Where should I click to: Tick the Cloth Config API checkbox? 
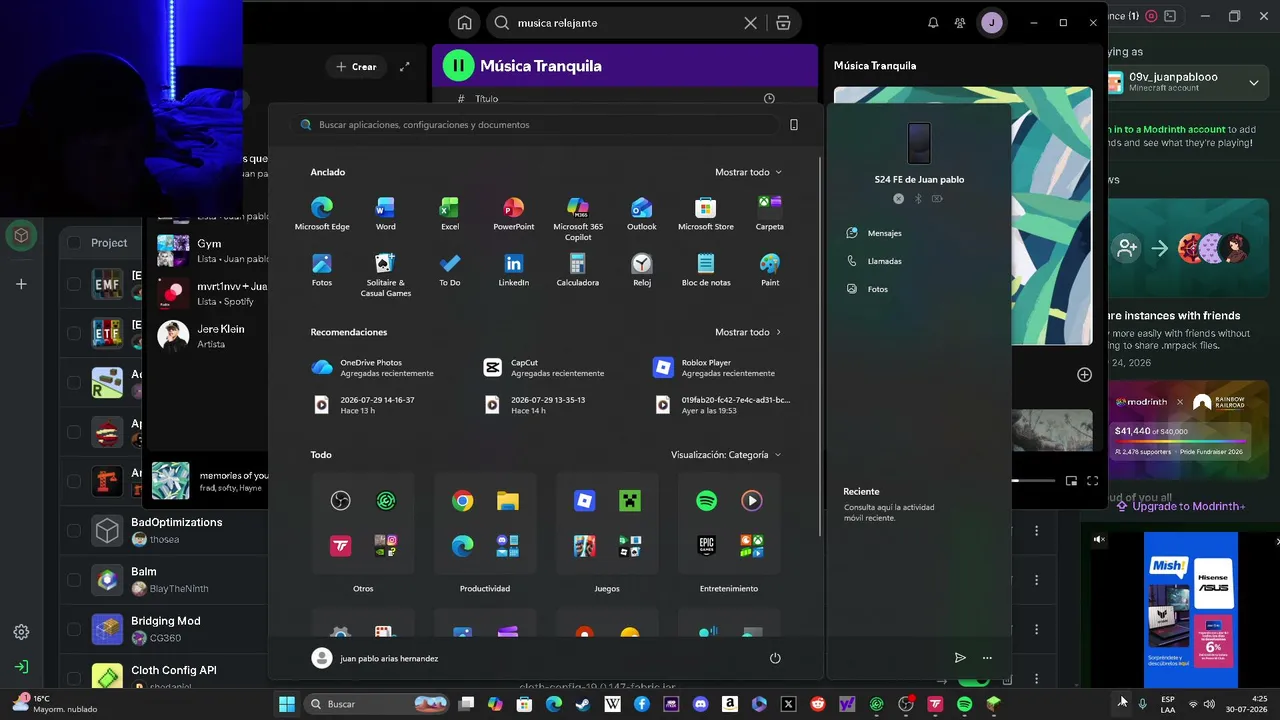point(74,678)
